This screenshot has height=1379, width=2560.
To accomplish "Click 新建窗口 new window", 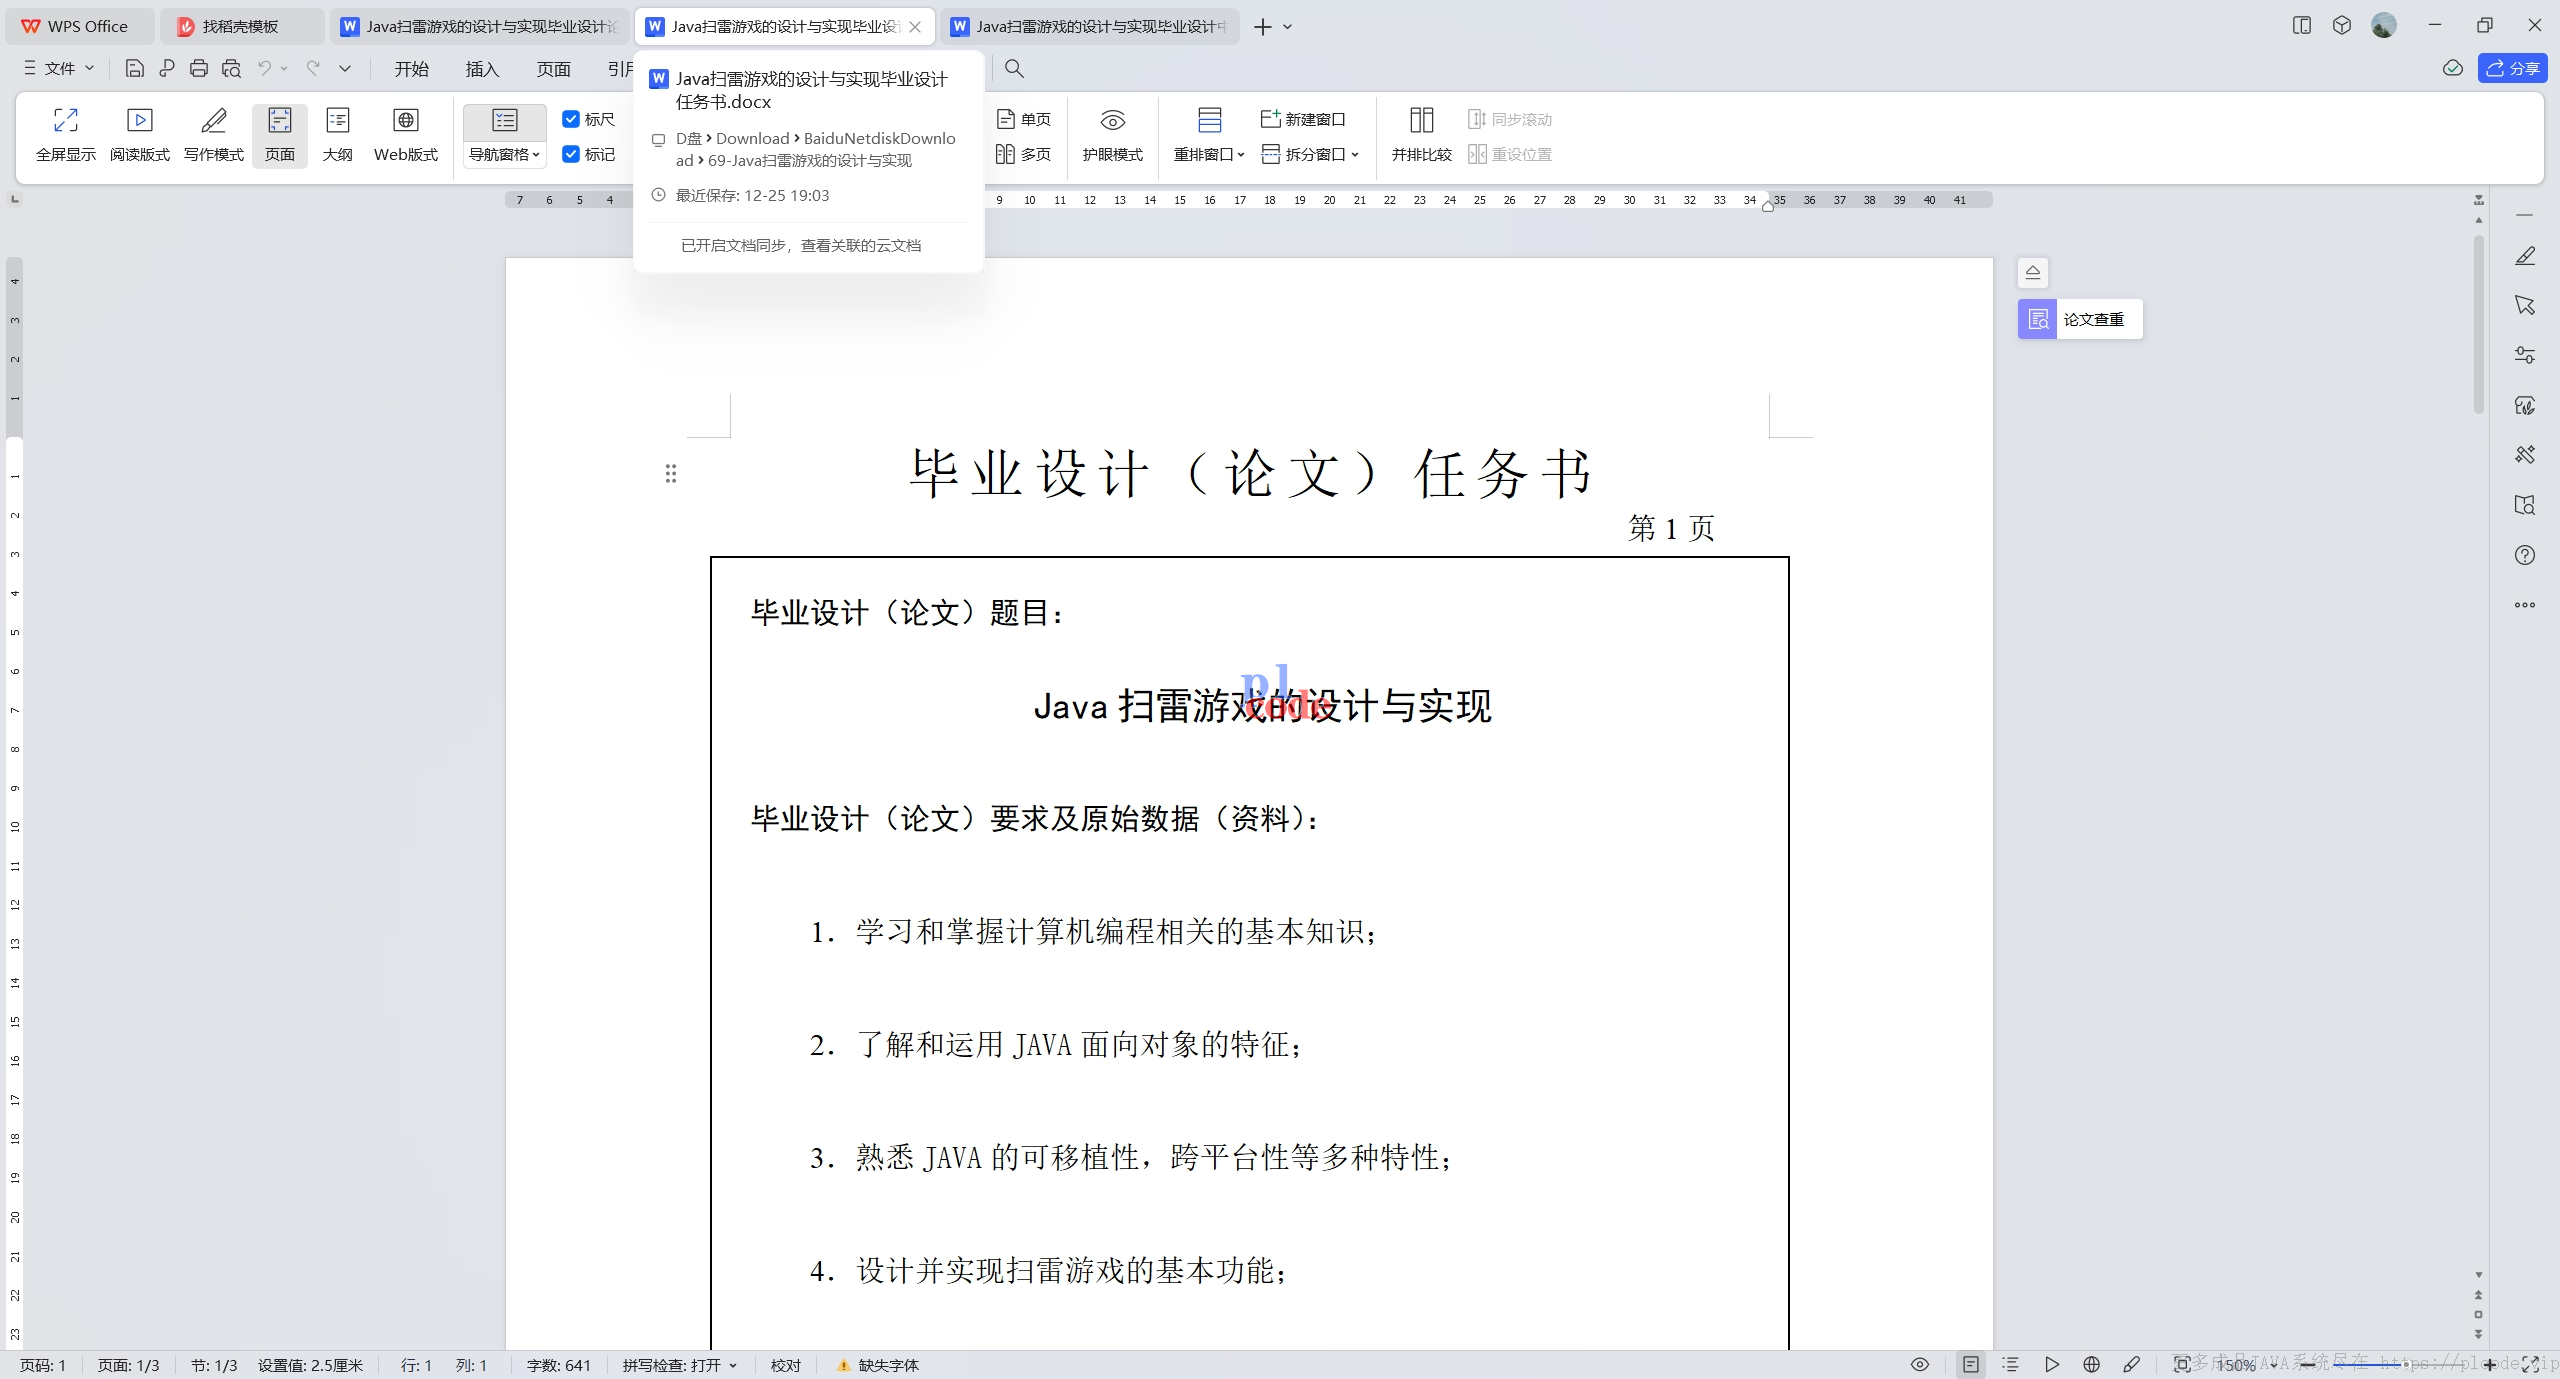I will pos(1303,119).
